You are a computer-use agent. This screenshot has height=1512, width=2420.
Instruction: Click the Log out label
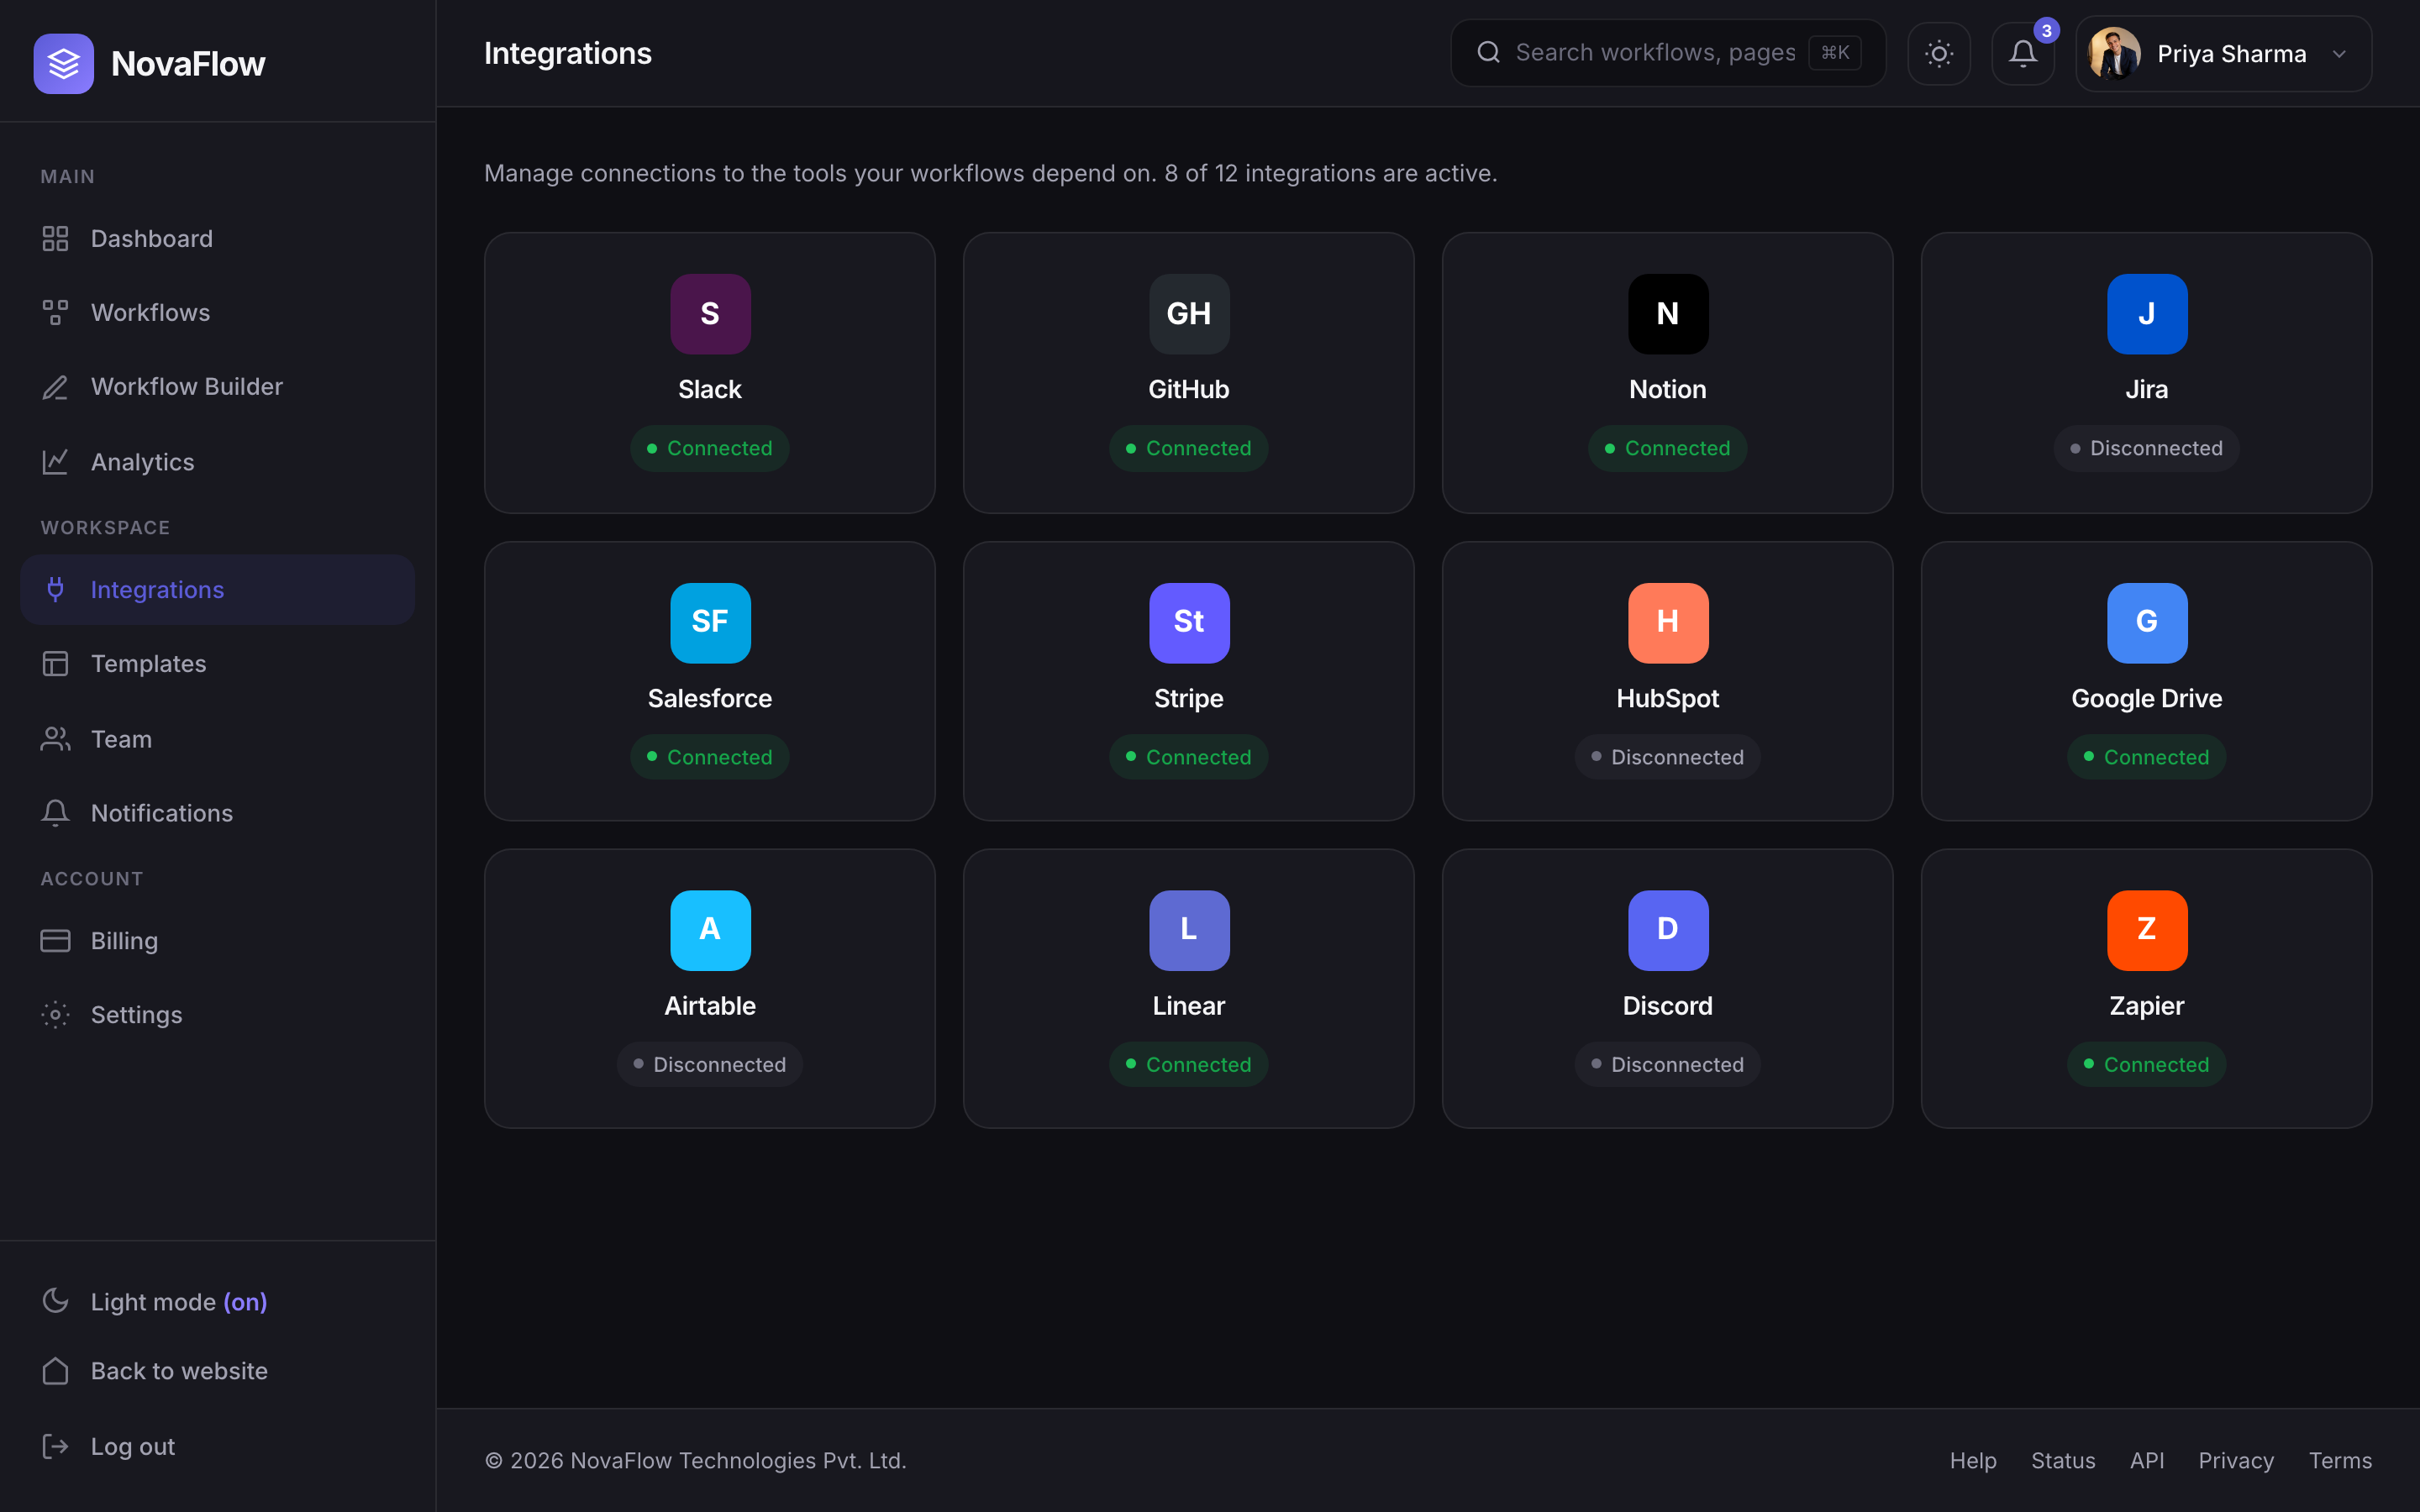point(133,1446)
